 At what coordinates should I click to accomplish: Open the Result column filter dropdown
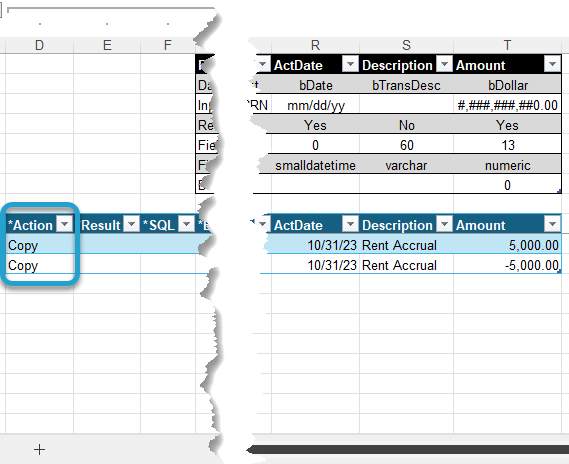click(131, 225)
